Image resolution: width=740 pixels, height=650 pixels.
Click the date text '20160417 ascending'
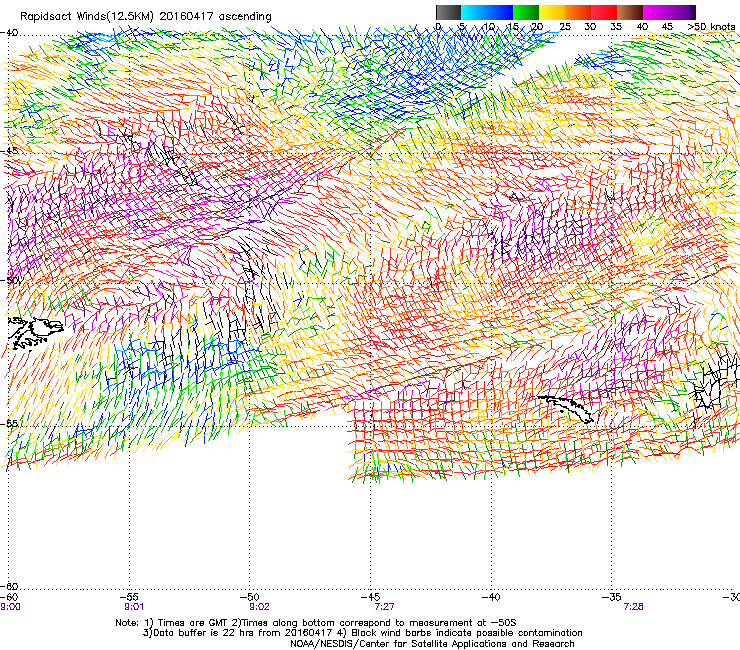[x=215, y=17]
